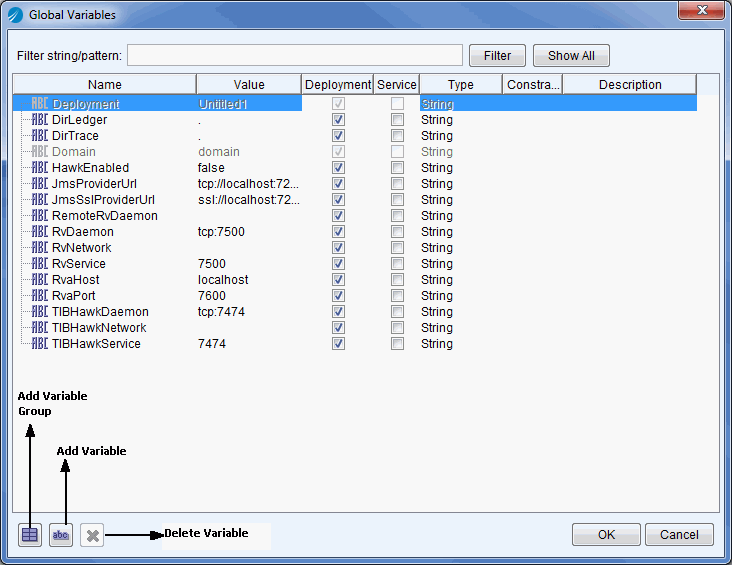Dismiss dialog with Cancel button
The height and width of the screenshot is (565, 732).
pyautogui.click(x=679, y=535)
